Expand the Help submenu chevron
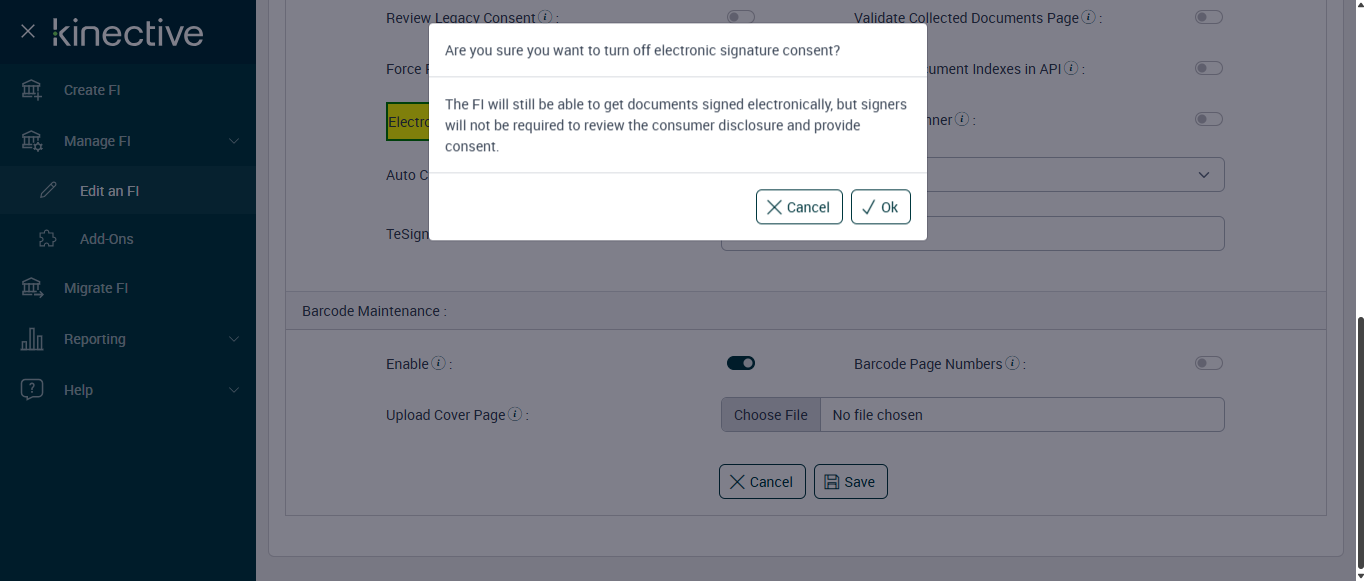This screenshot has width=1366, height=581. tap(234, 390)
